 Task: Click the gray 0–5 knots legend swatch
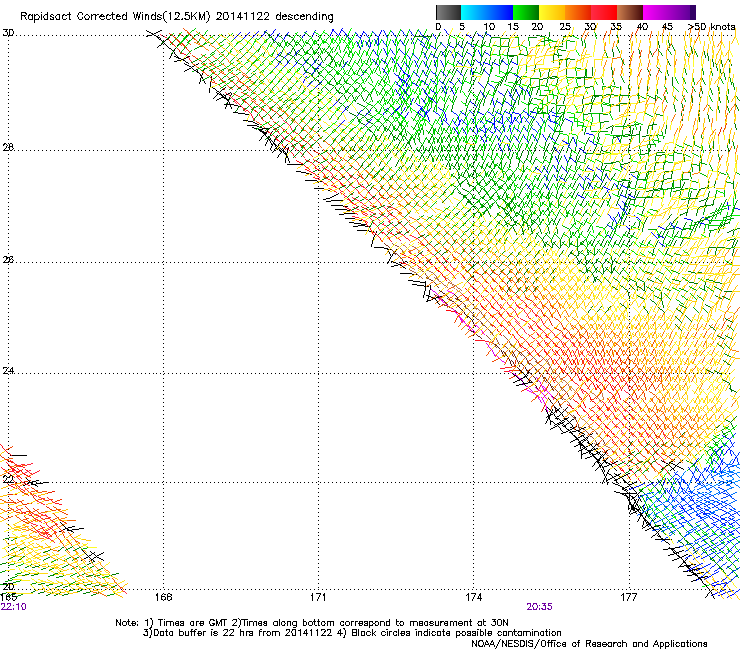(448, 12)
